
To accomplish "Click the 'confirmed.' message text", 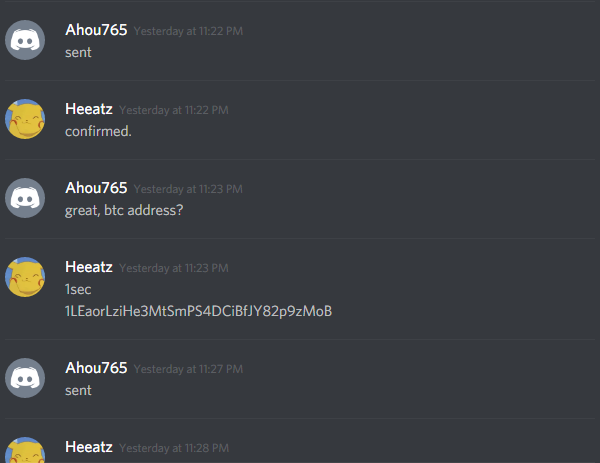I will [98, 131].
